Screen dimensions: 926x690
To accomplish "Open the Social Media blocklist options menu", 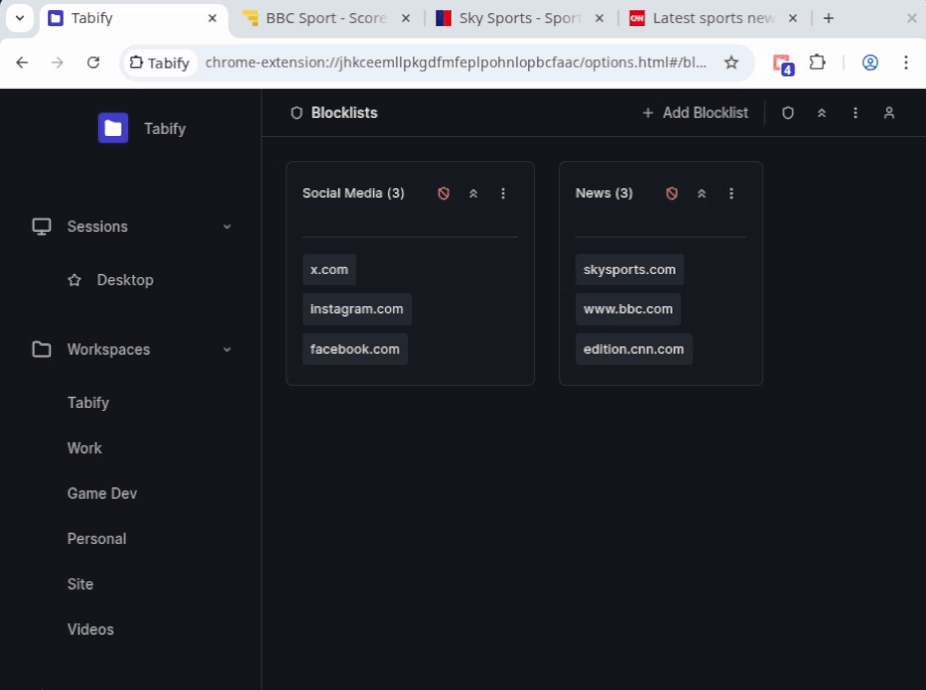I will pyautogui.click(x=503, y=193).
